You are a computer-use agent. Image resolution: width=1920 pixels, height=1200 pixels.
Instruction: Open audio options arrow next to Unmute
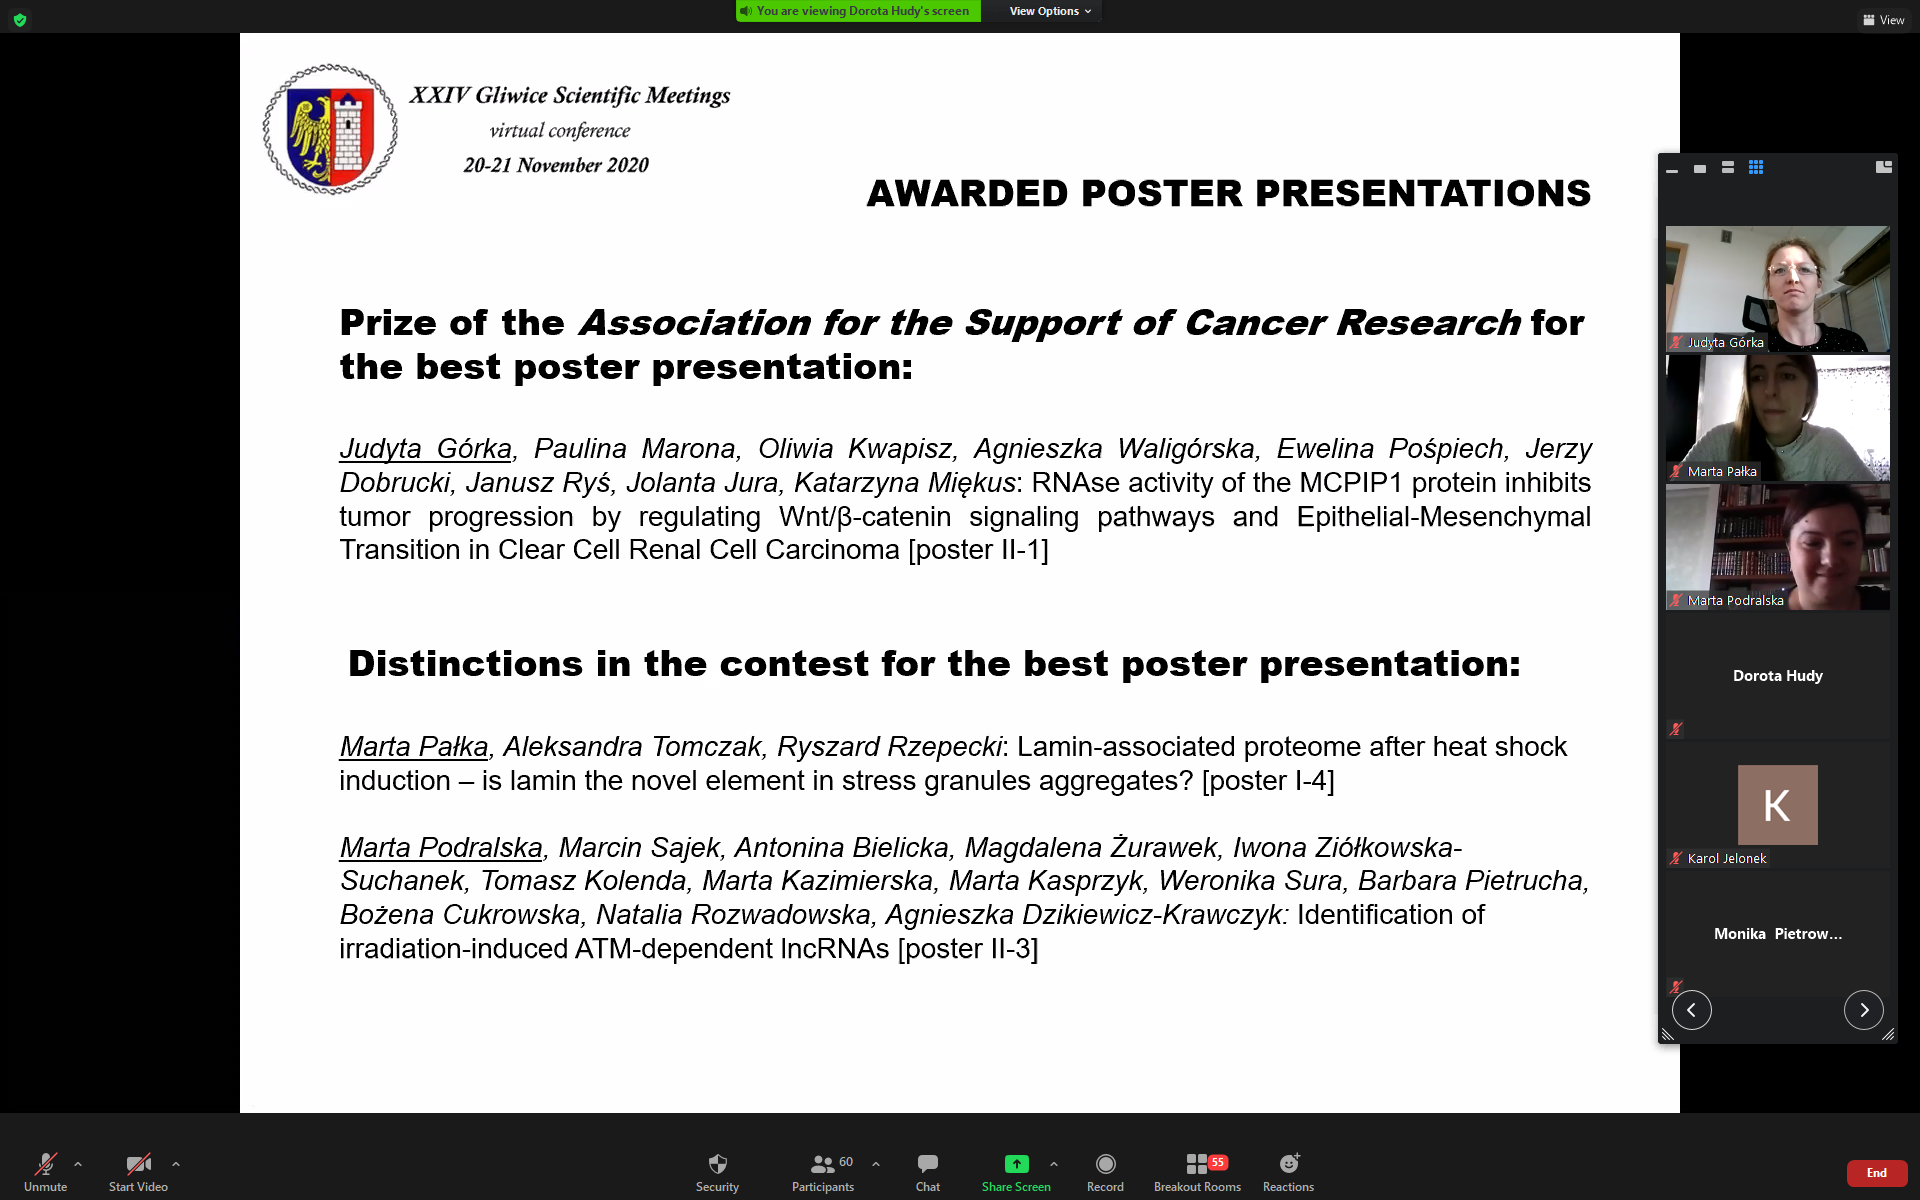click(78, 1164)
